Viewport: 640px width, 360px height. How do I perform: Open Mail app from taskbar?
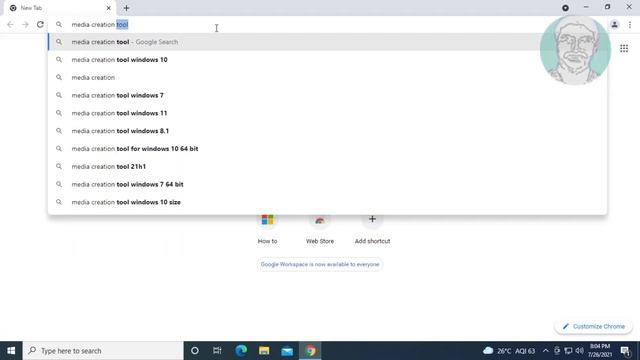point(287,351)
